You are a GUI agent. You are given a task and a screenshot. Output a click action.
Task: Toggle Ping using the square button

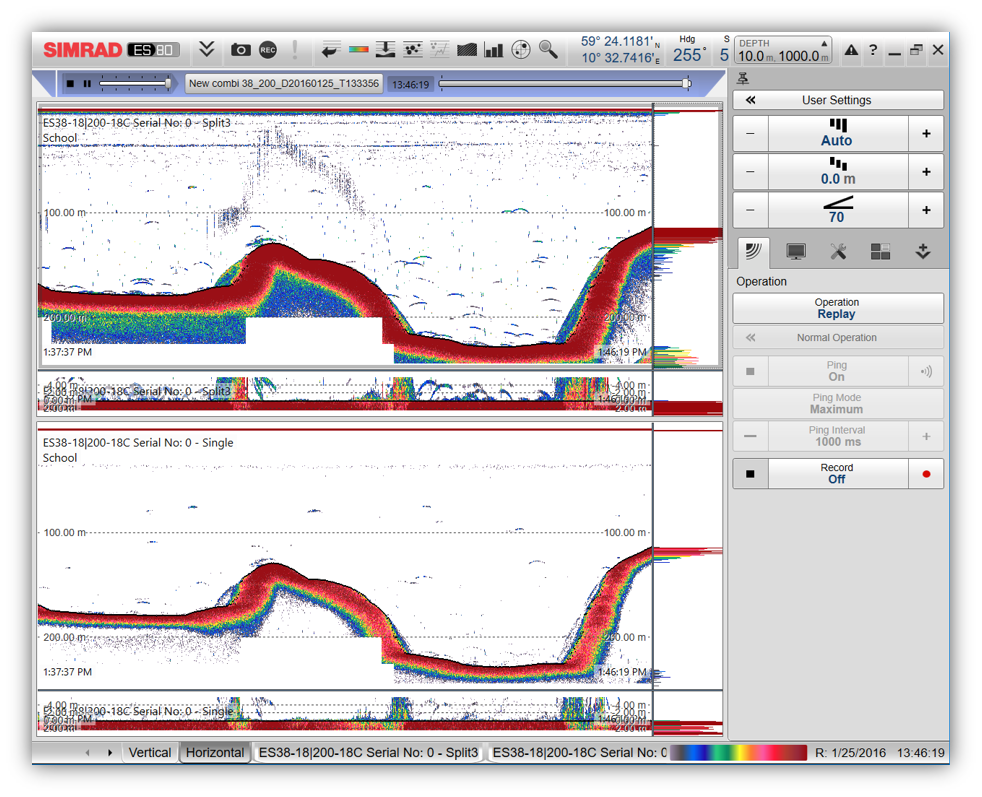pos(750,371)
